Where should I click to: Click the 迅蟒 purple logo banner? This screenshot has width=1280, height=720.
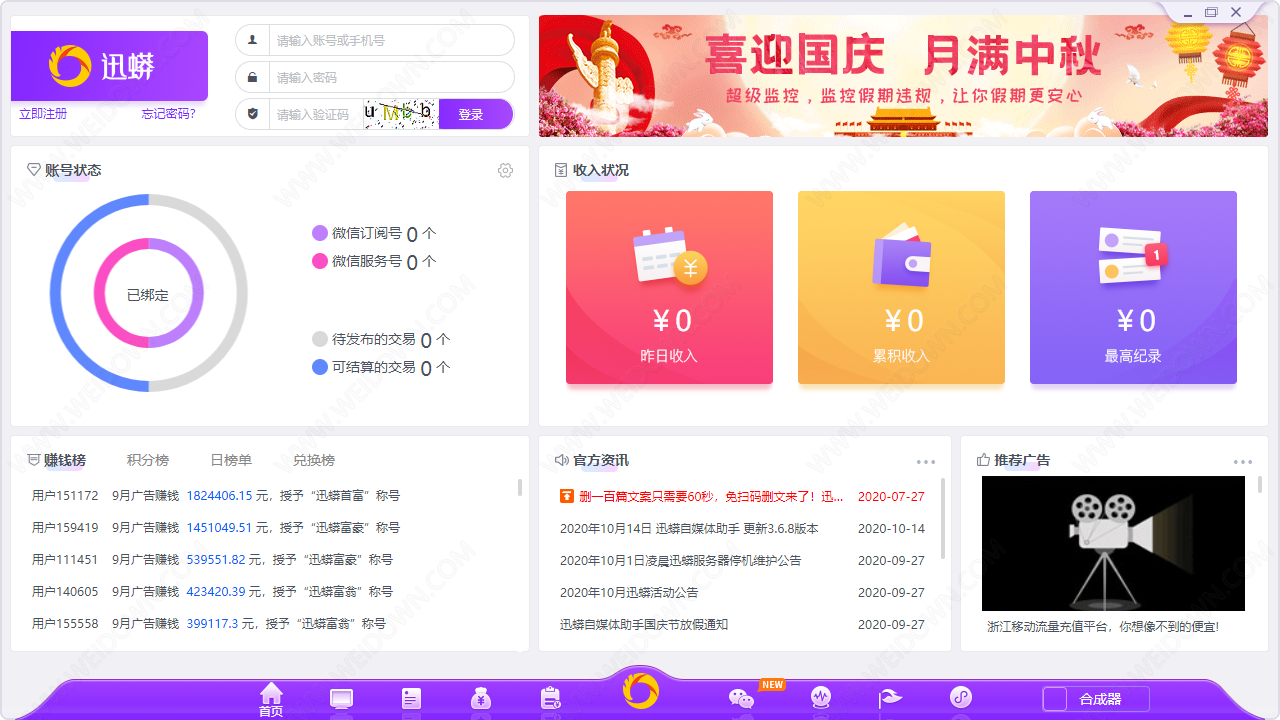[109, 66]
